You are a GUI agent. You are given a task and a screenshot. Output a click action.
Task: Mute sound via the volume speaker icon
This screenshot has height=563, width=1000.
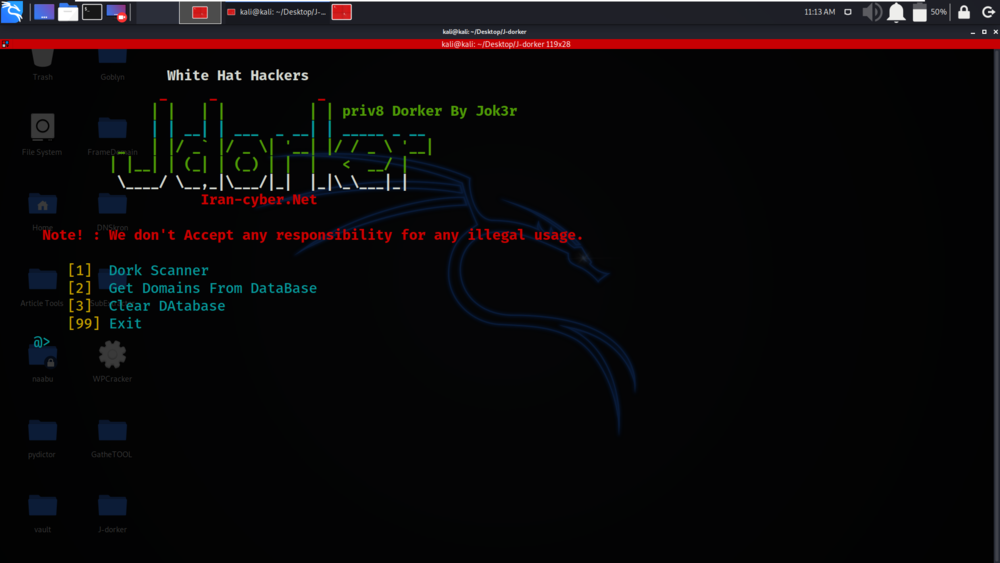coord(872,11)
